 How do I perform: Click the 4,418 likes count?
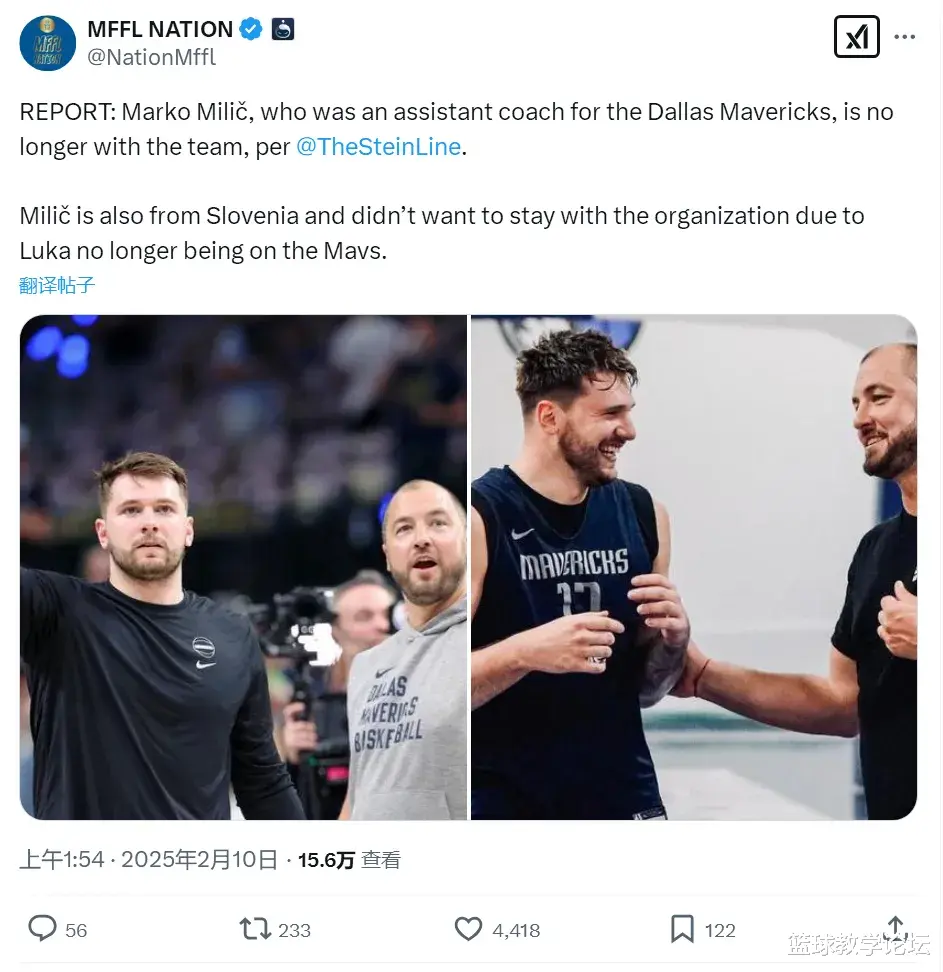516,930
